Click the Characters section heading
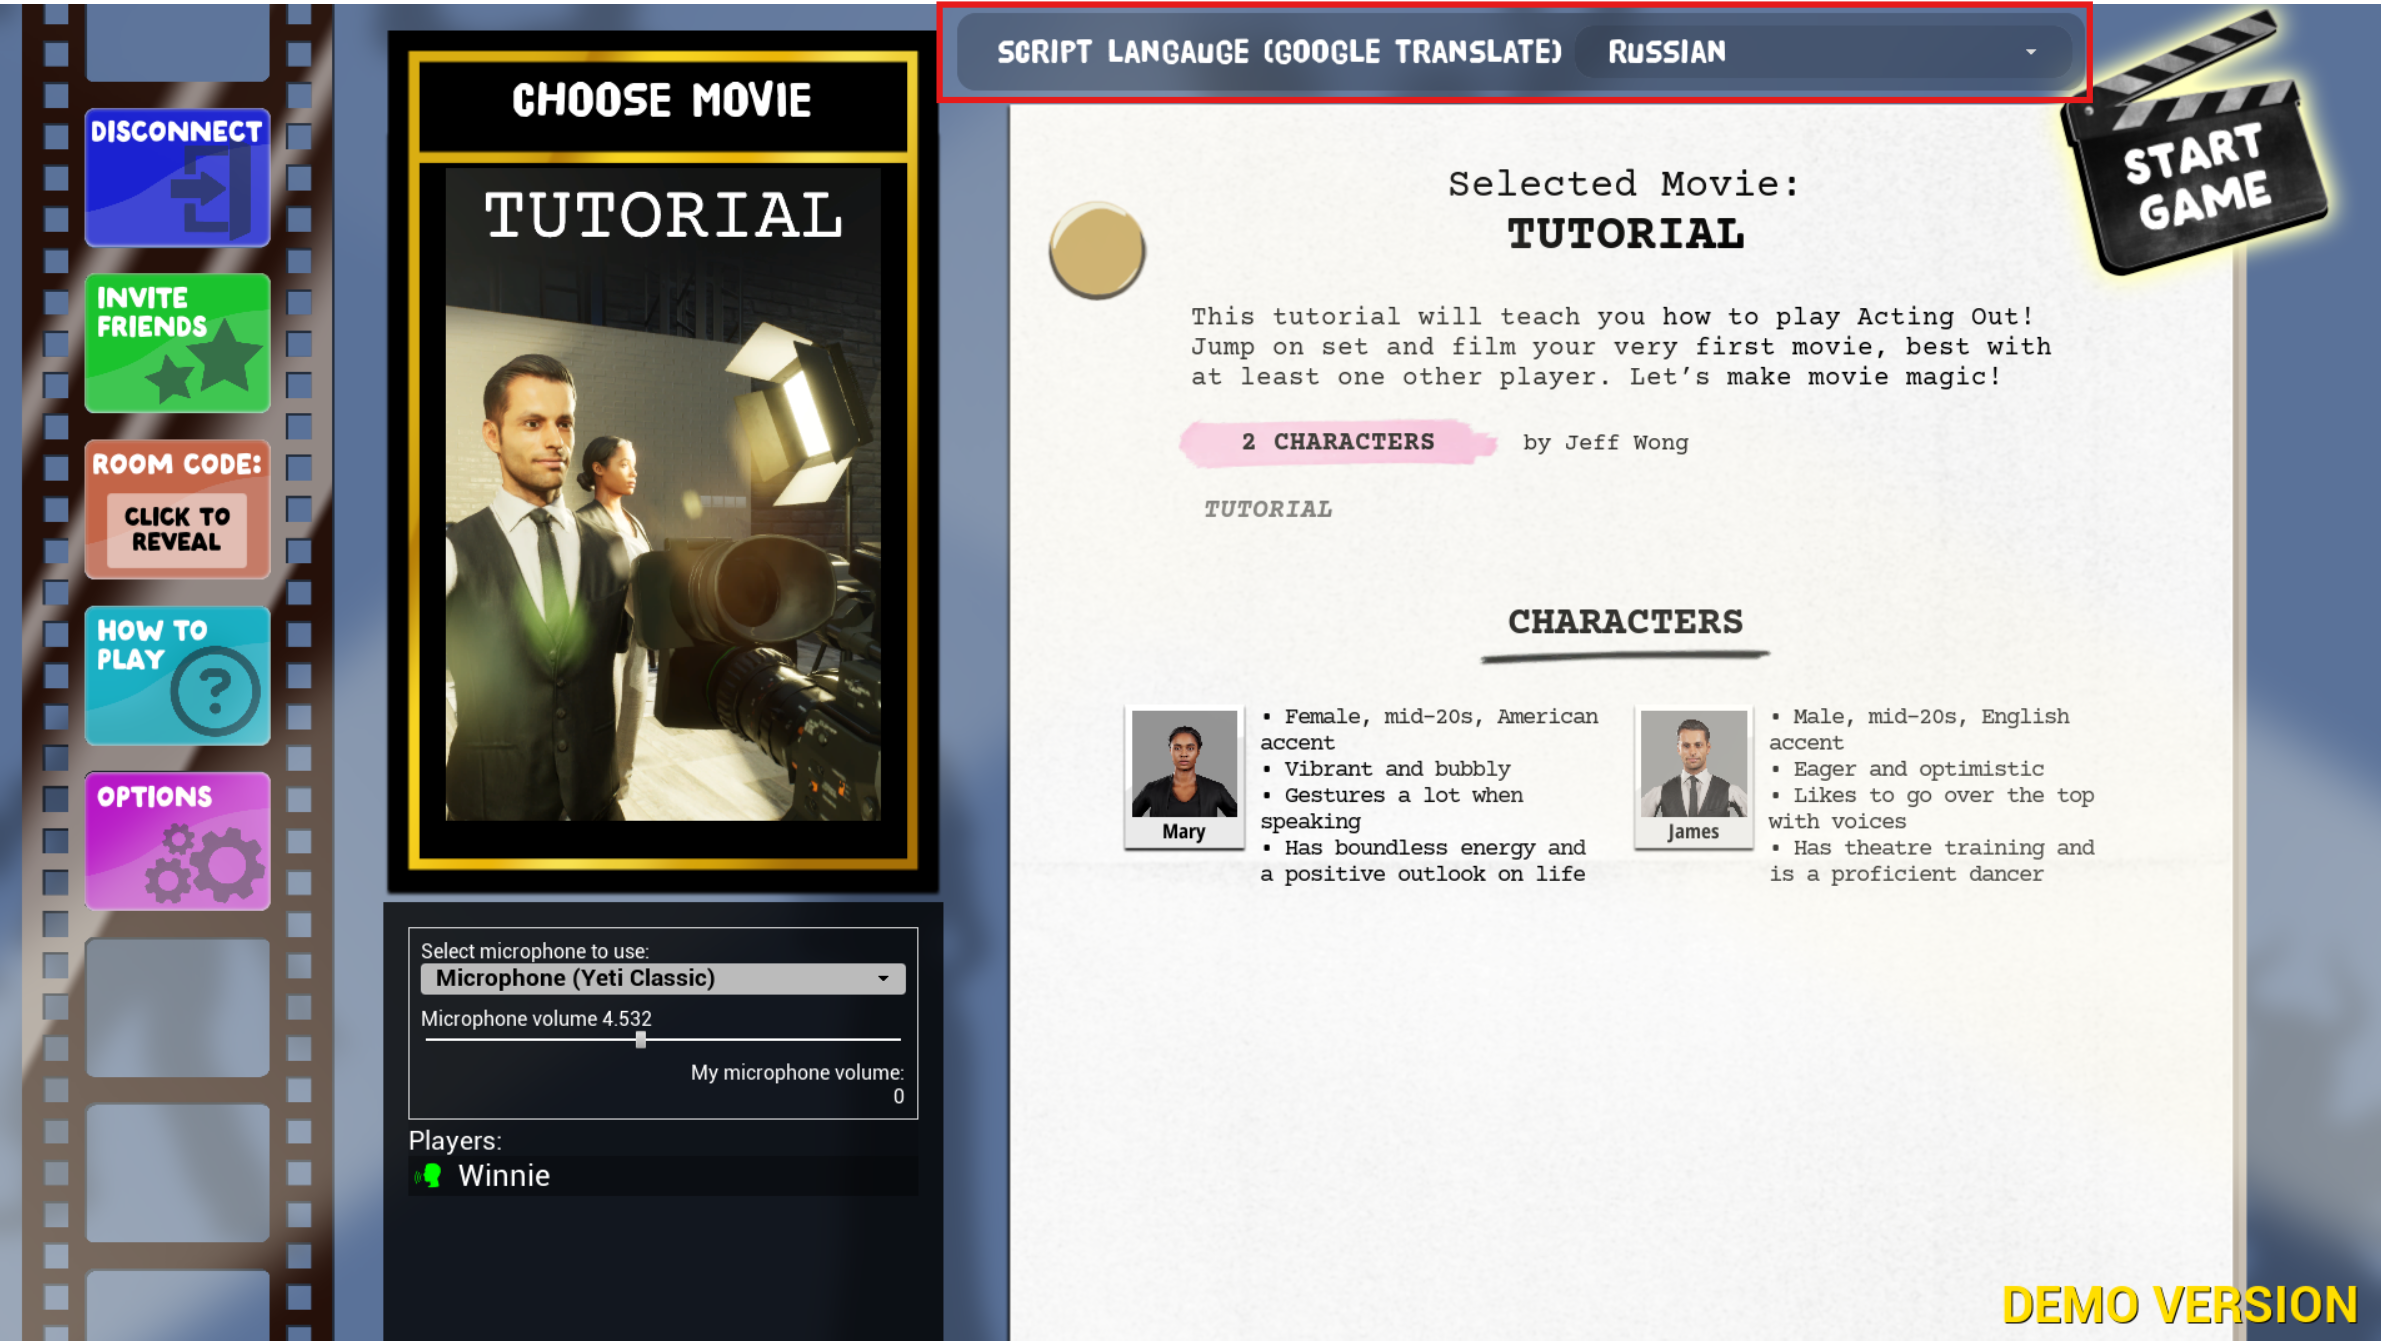 click(1625, 622)
